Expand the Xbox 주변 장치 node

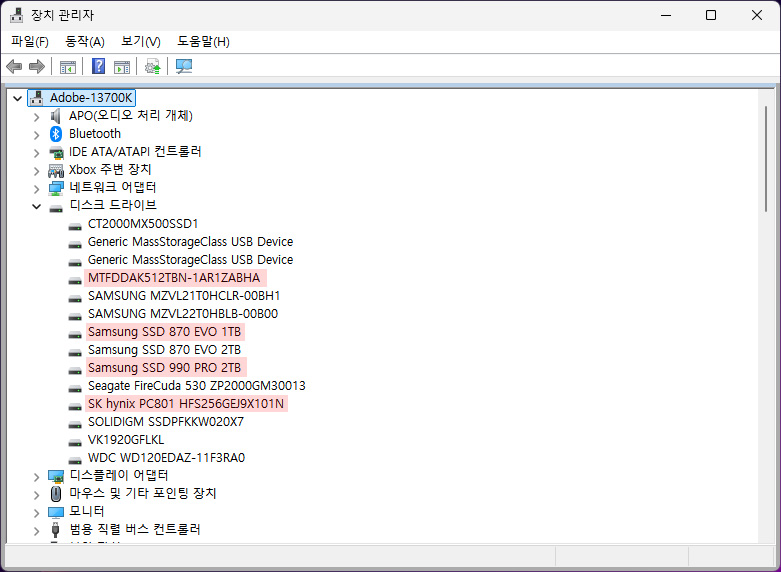(36, 171)
